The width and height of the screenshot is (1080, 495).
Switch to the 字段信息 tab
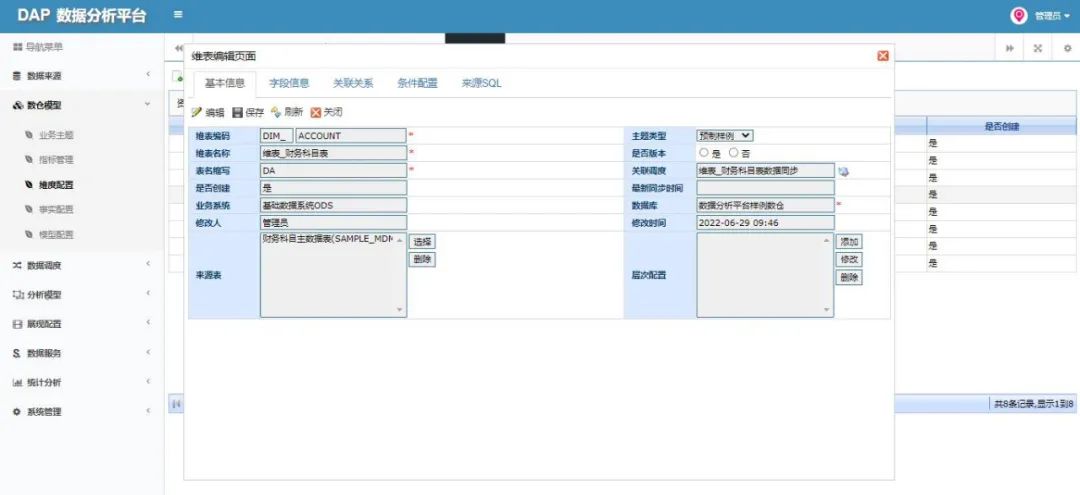click(x=289, y=83)
